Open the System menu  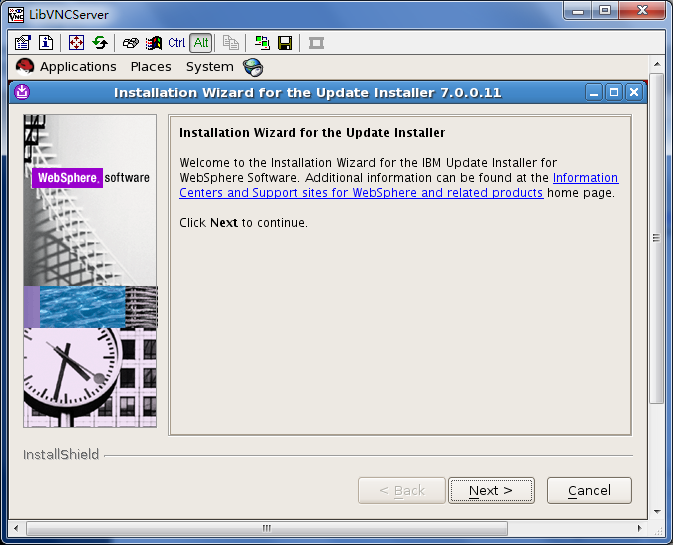click(210, 67)
